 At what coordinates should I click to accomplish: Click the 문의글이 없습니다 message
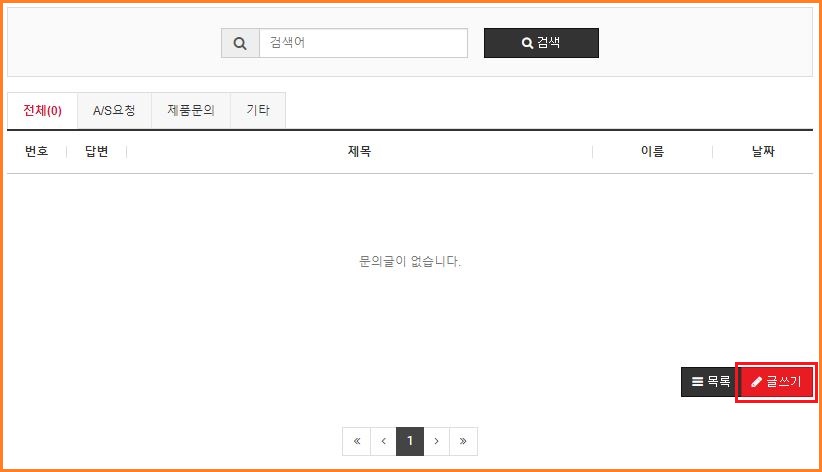click(x=410, y=261)
